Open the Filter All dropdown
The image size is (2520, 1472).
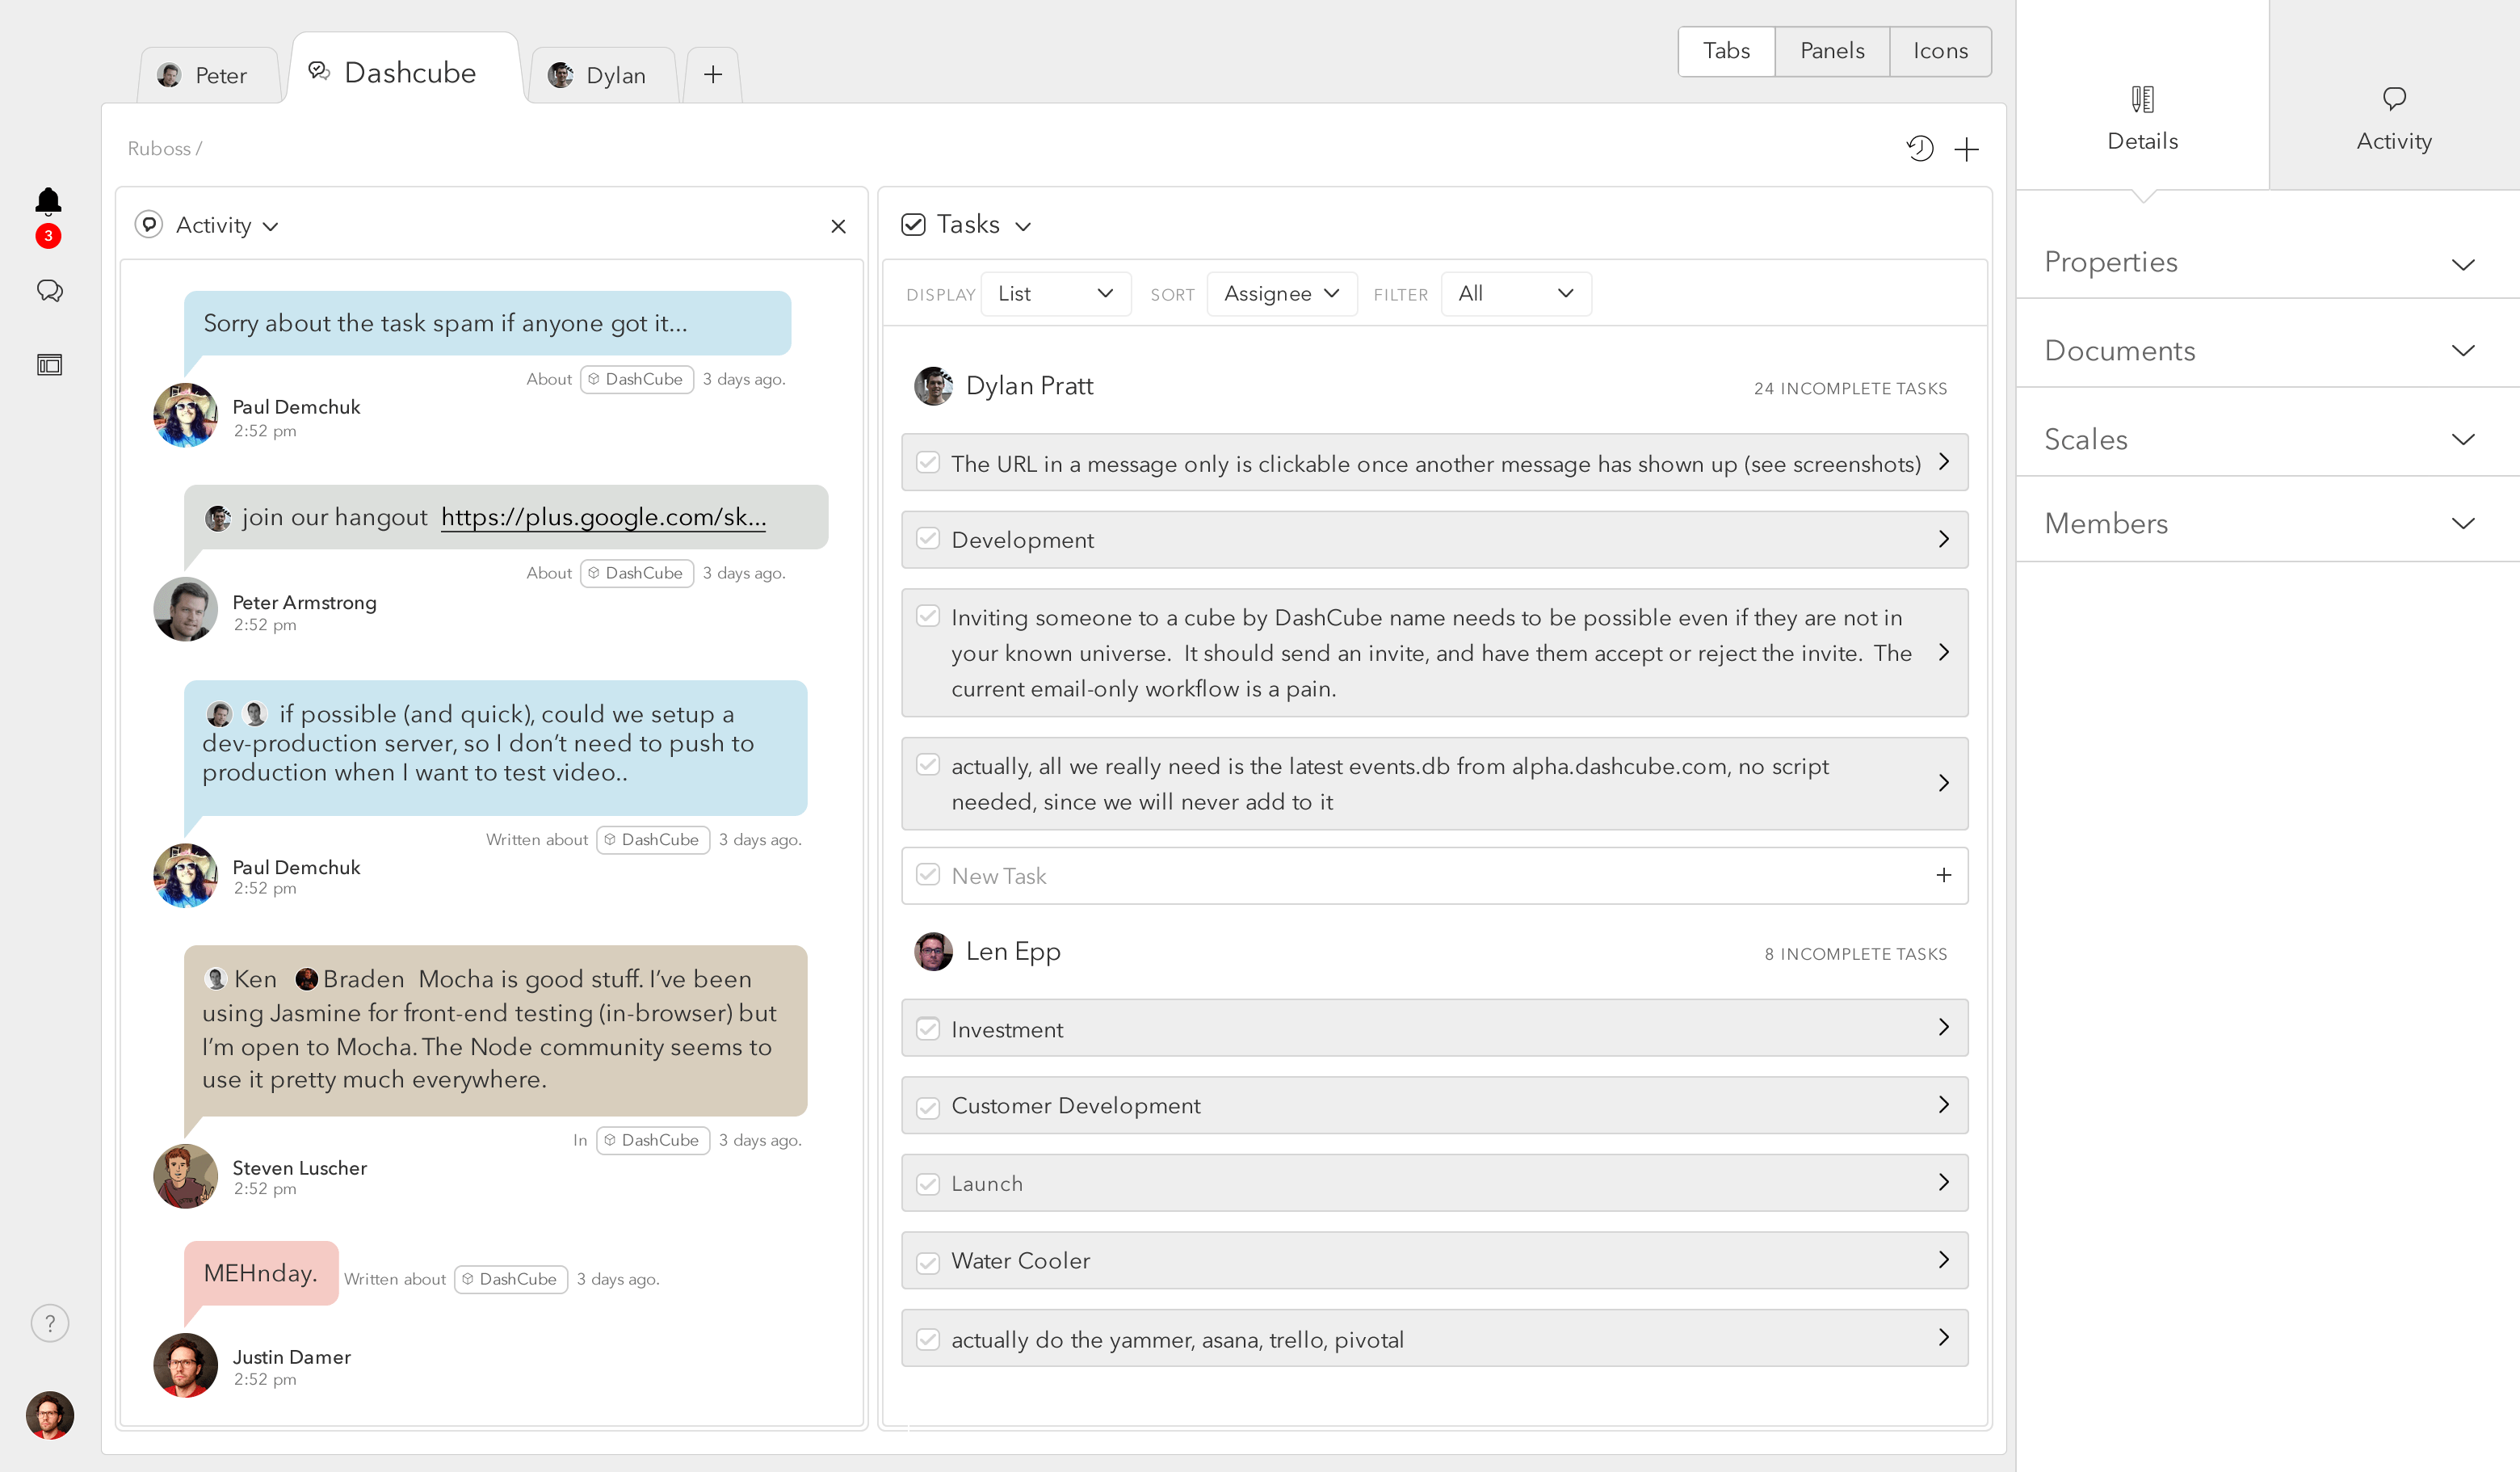pos(1515,294)
